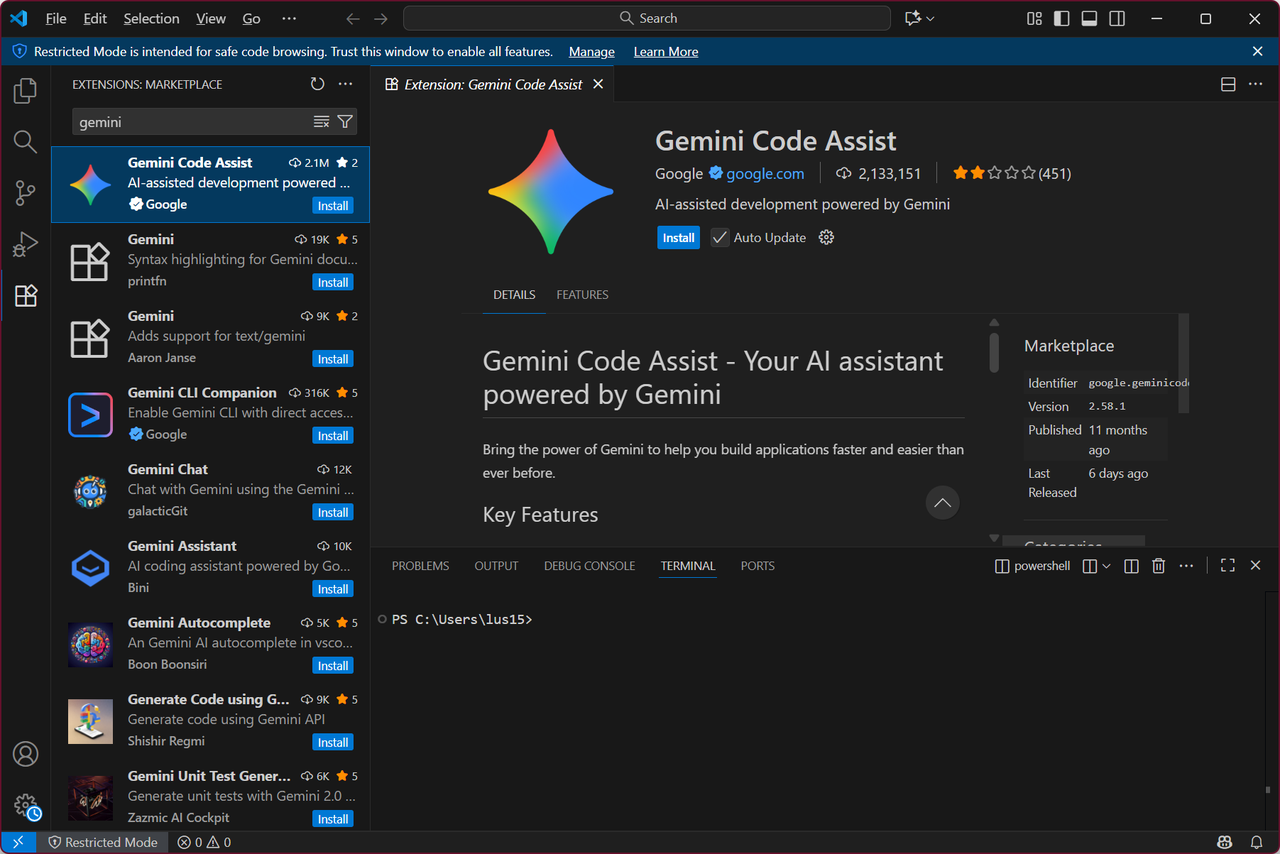Open the Search view in activity bar
The width and height of the screenshot is (1280, 854).
[25, 142]
